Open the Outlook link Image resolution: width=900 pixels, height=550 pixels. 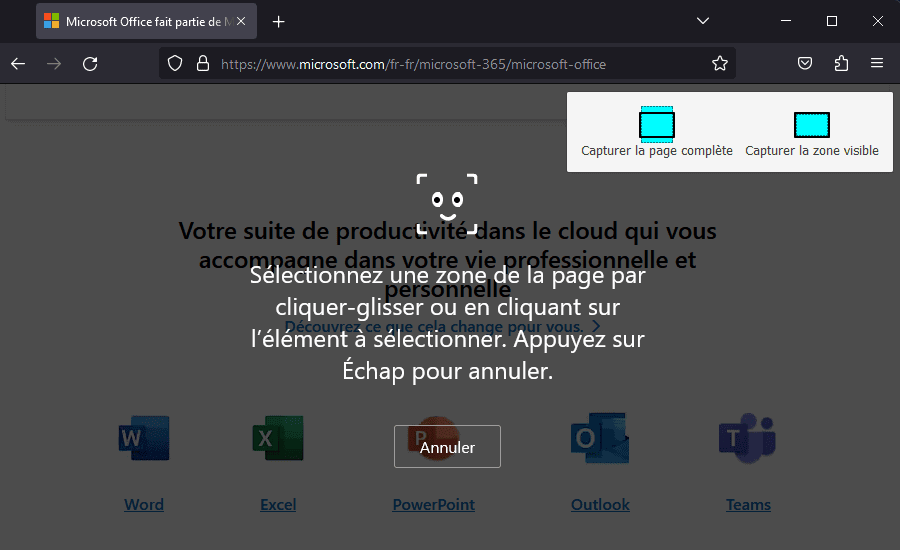(x=600, y=505)
